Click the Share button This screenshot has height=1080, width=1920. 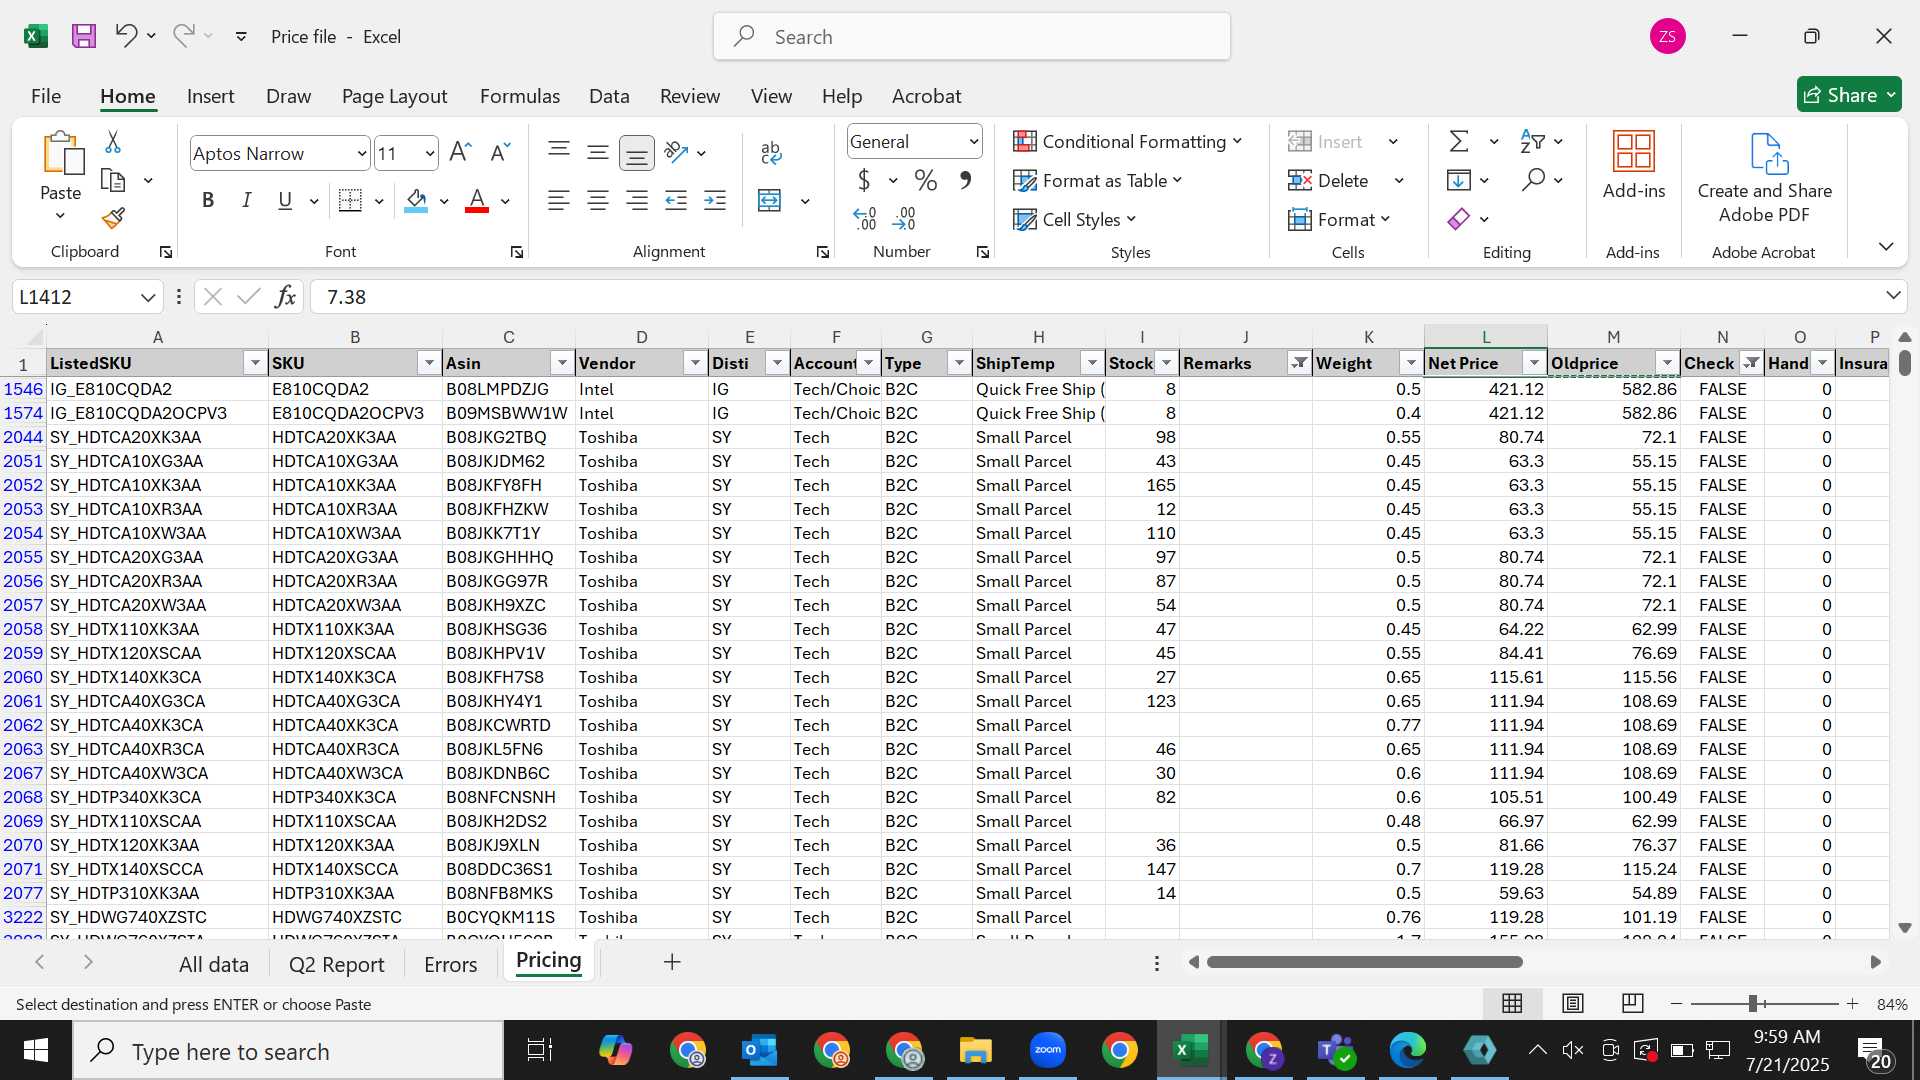click(1849, 95)
